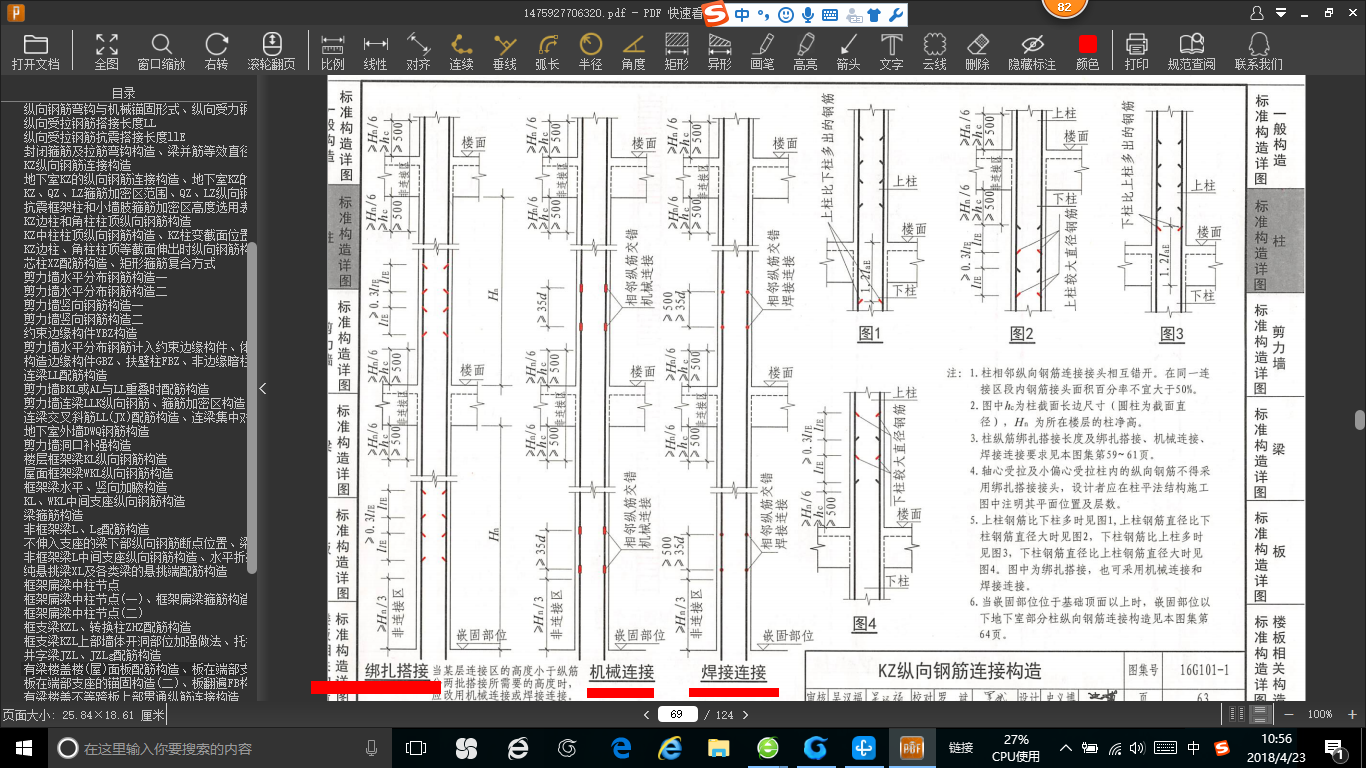Click 联系我们 contact us

1258,51
